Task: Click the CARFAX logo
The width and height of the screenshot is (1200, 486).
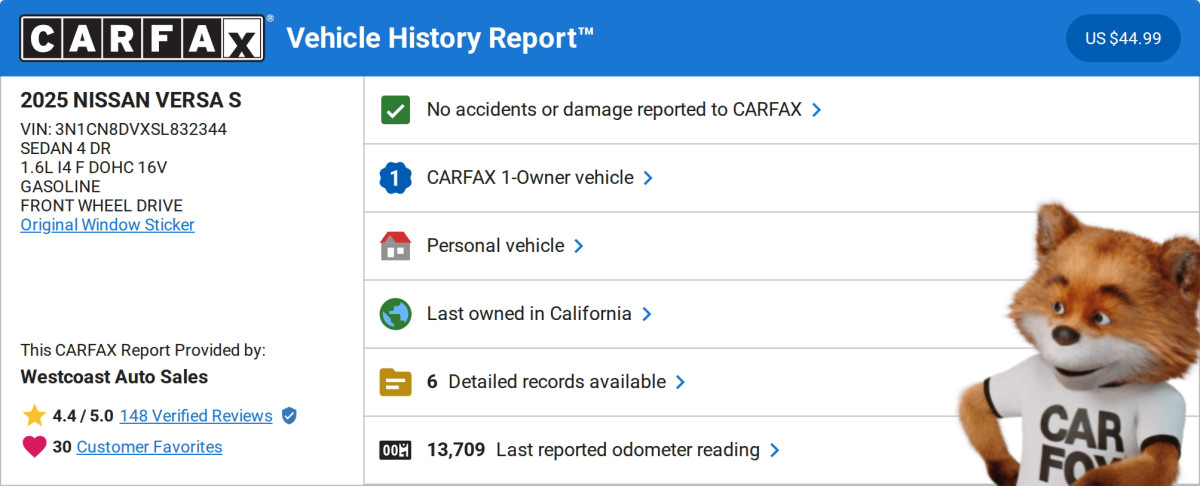Action: coord(143,38)
